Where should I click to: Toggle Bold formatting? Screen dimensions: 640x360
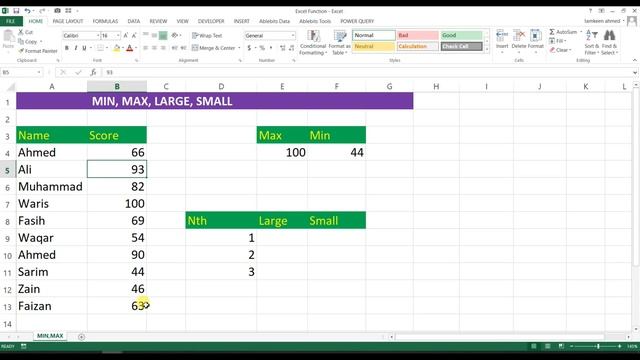(x=67, y=48)
